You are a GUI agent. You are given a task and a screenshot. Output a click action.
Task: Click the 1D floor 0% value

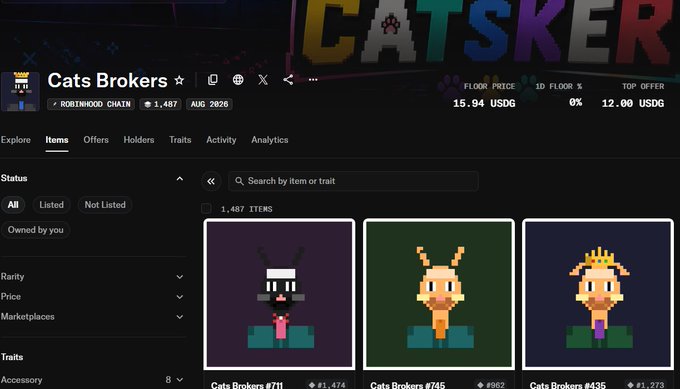[x=575, y=102]
